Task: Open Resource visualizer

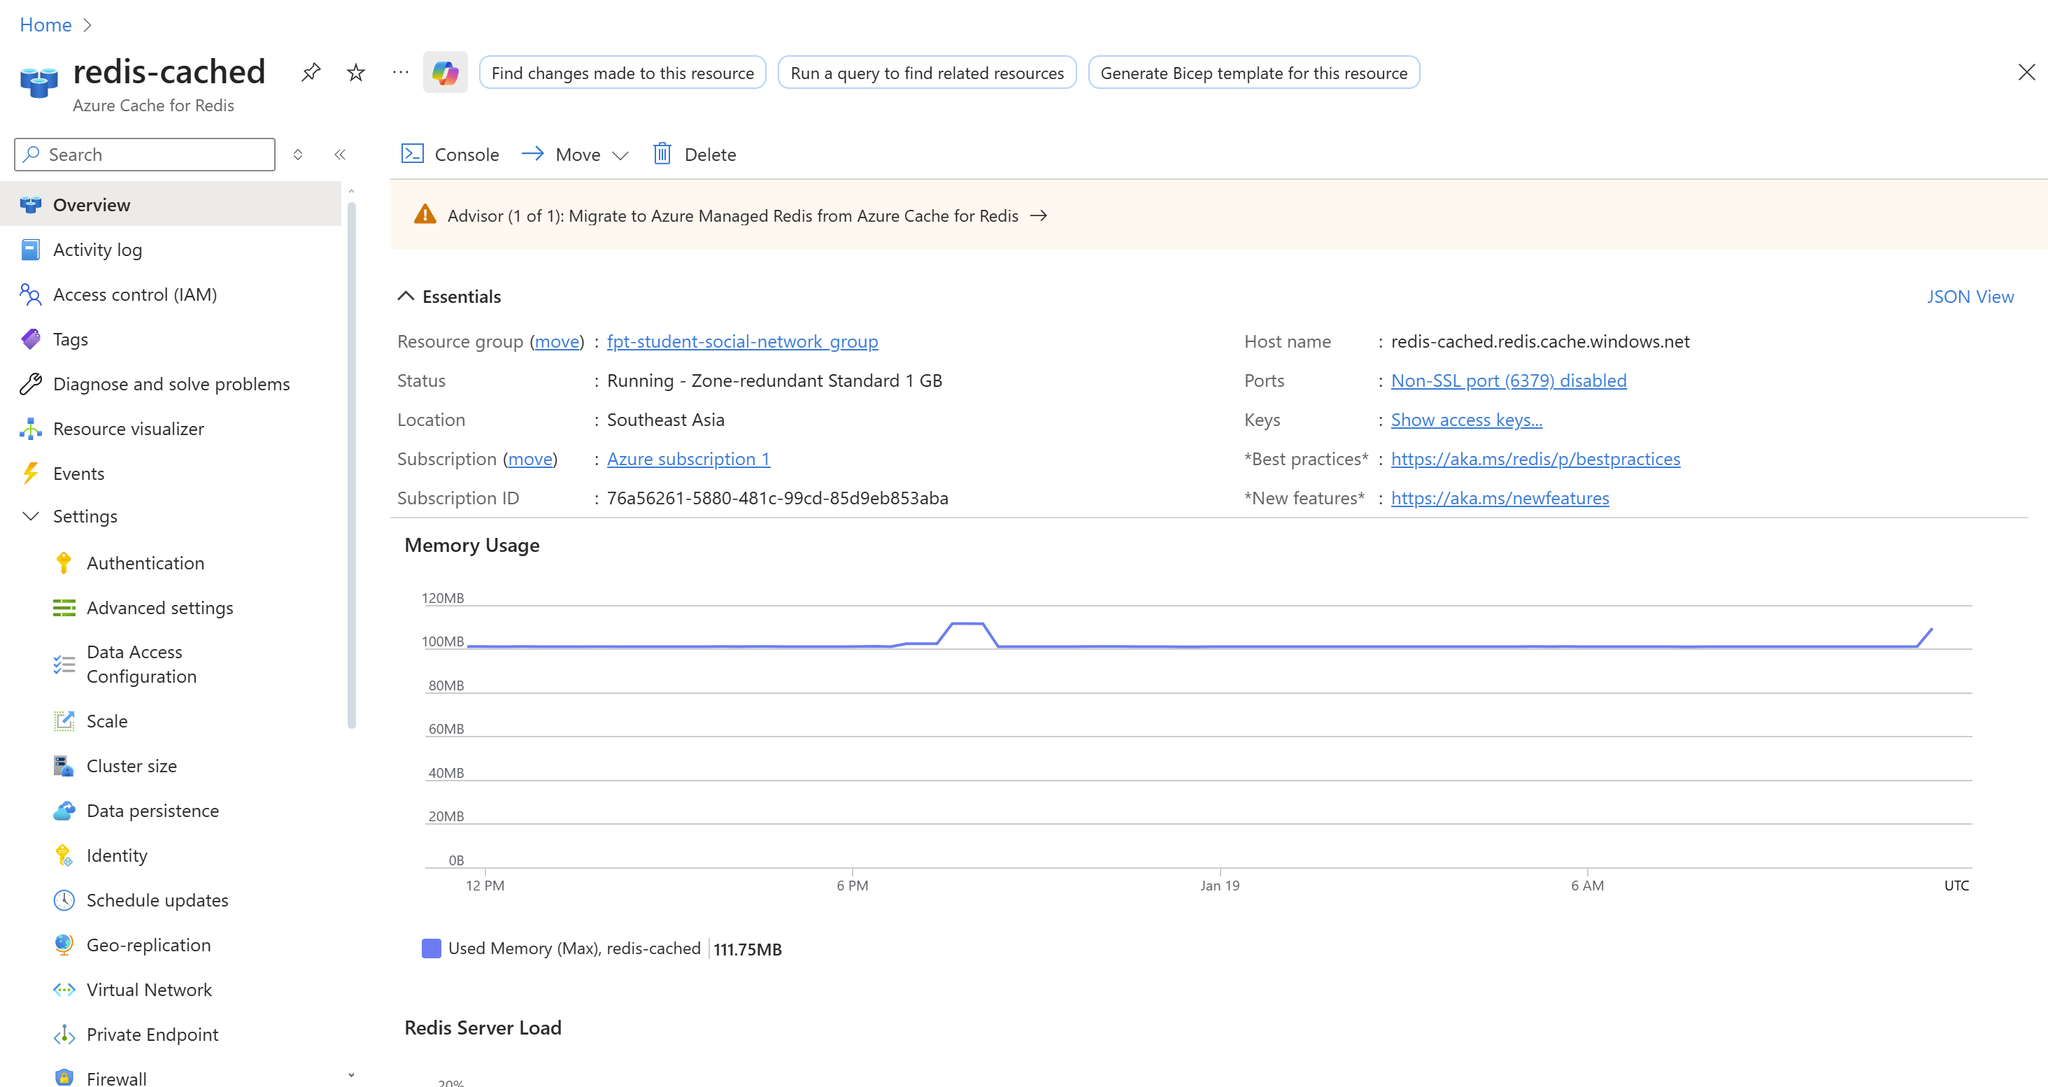Action: click(171, 428)
